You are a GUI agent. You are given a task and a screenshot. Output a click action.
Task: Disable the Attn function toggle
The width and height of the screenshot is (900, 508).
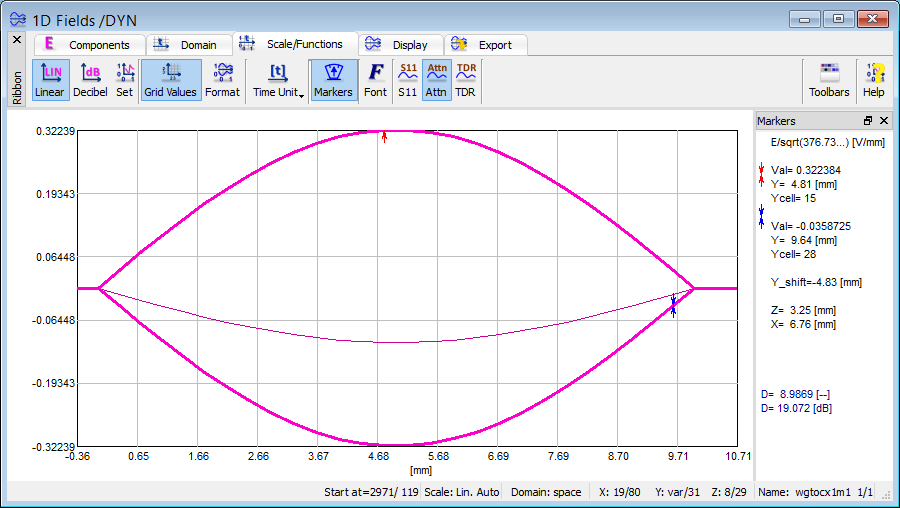[437, 80]
